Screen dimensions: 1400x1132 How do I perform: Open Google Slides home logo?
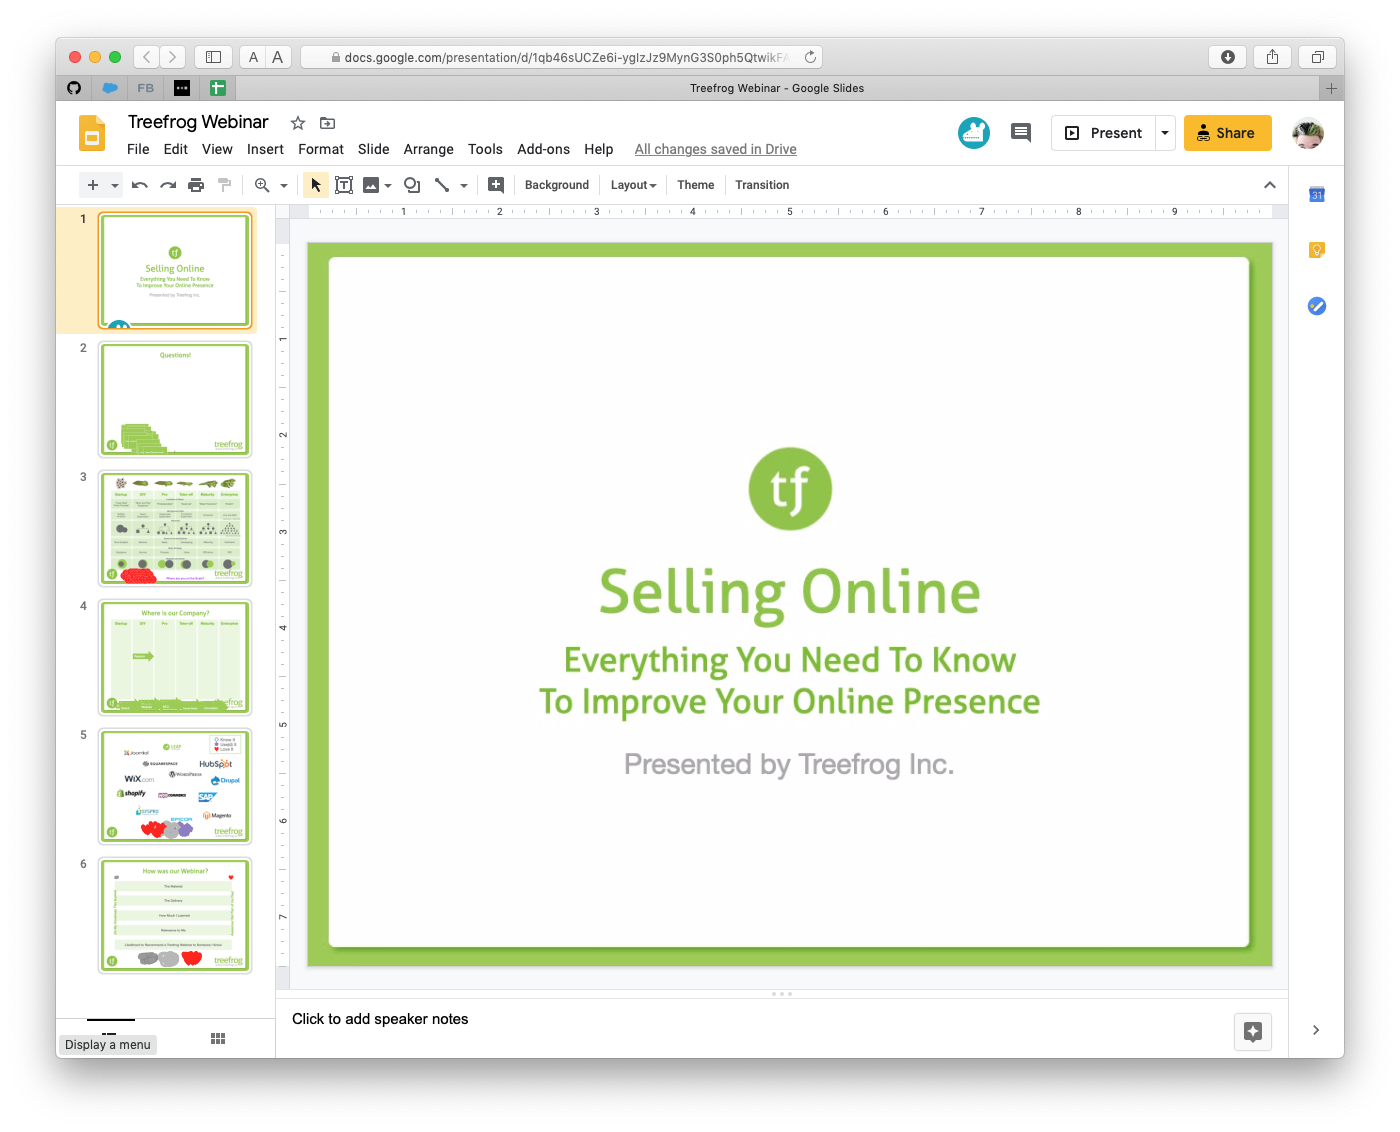92,133
